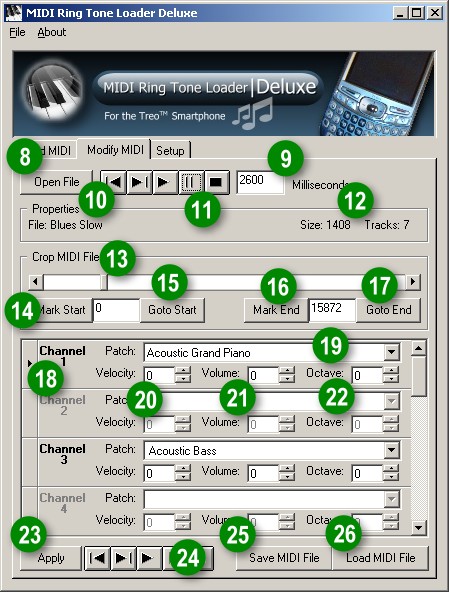Open the Channel 4 Patch dropdown arrow
This screenshot has height=592, width=449.
(x=392, y=500)
